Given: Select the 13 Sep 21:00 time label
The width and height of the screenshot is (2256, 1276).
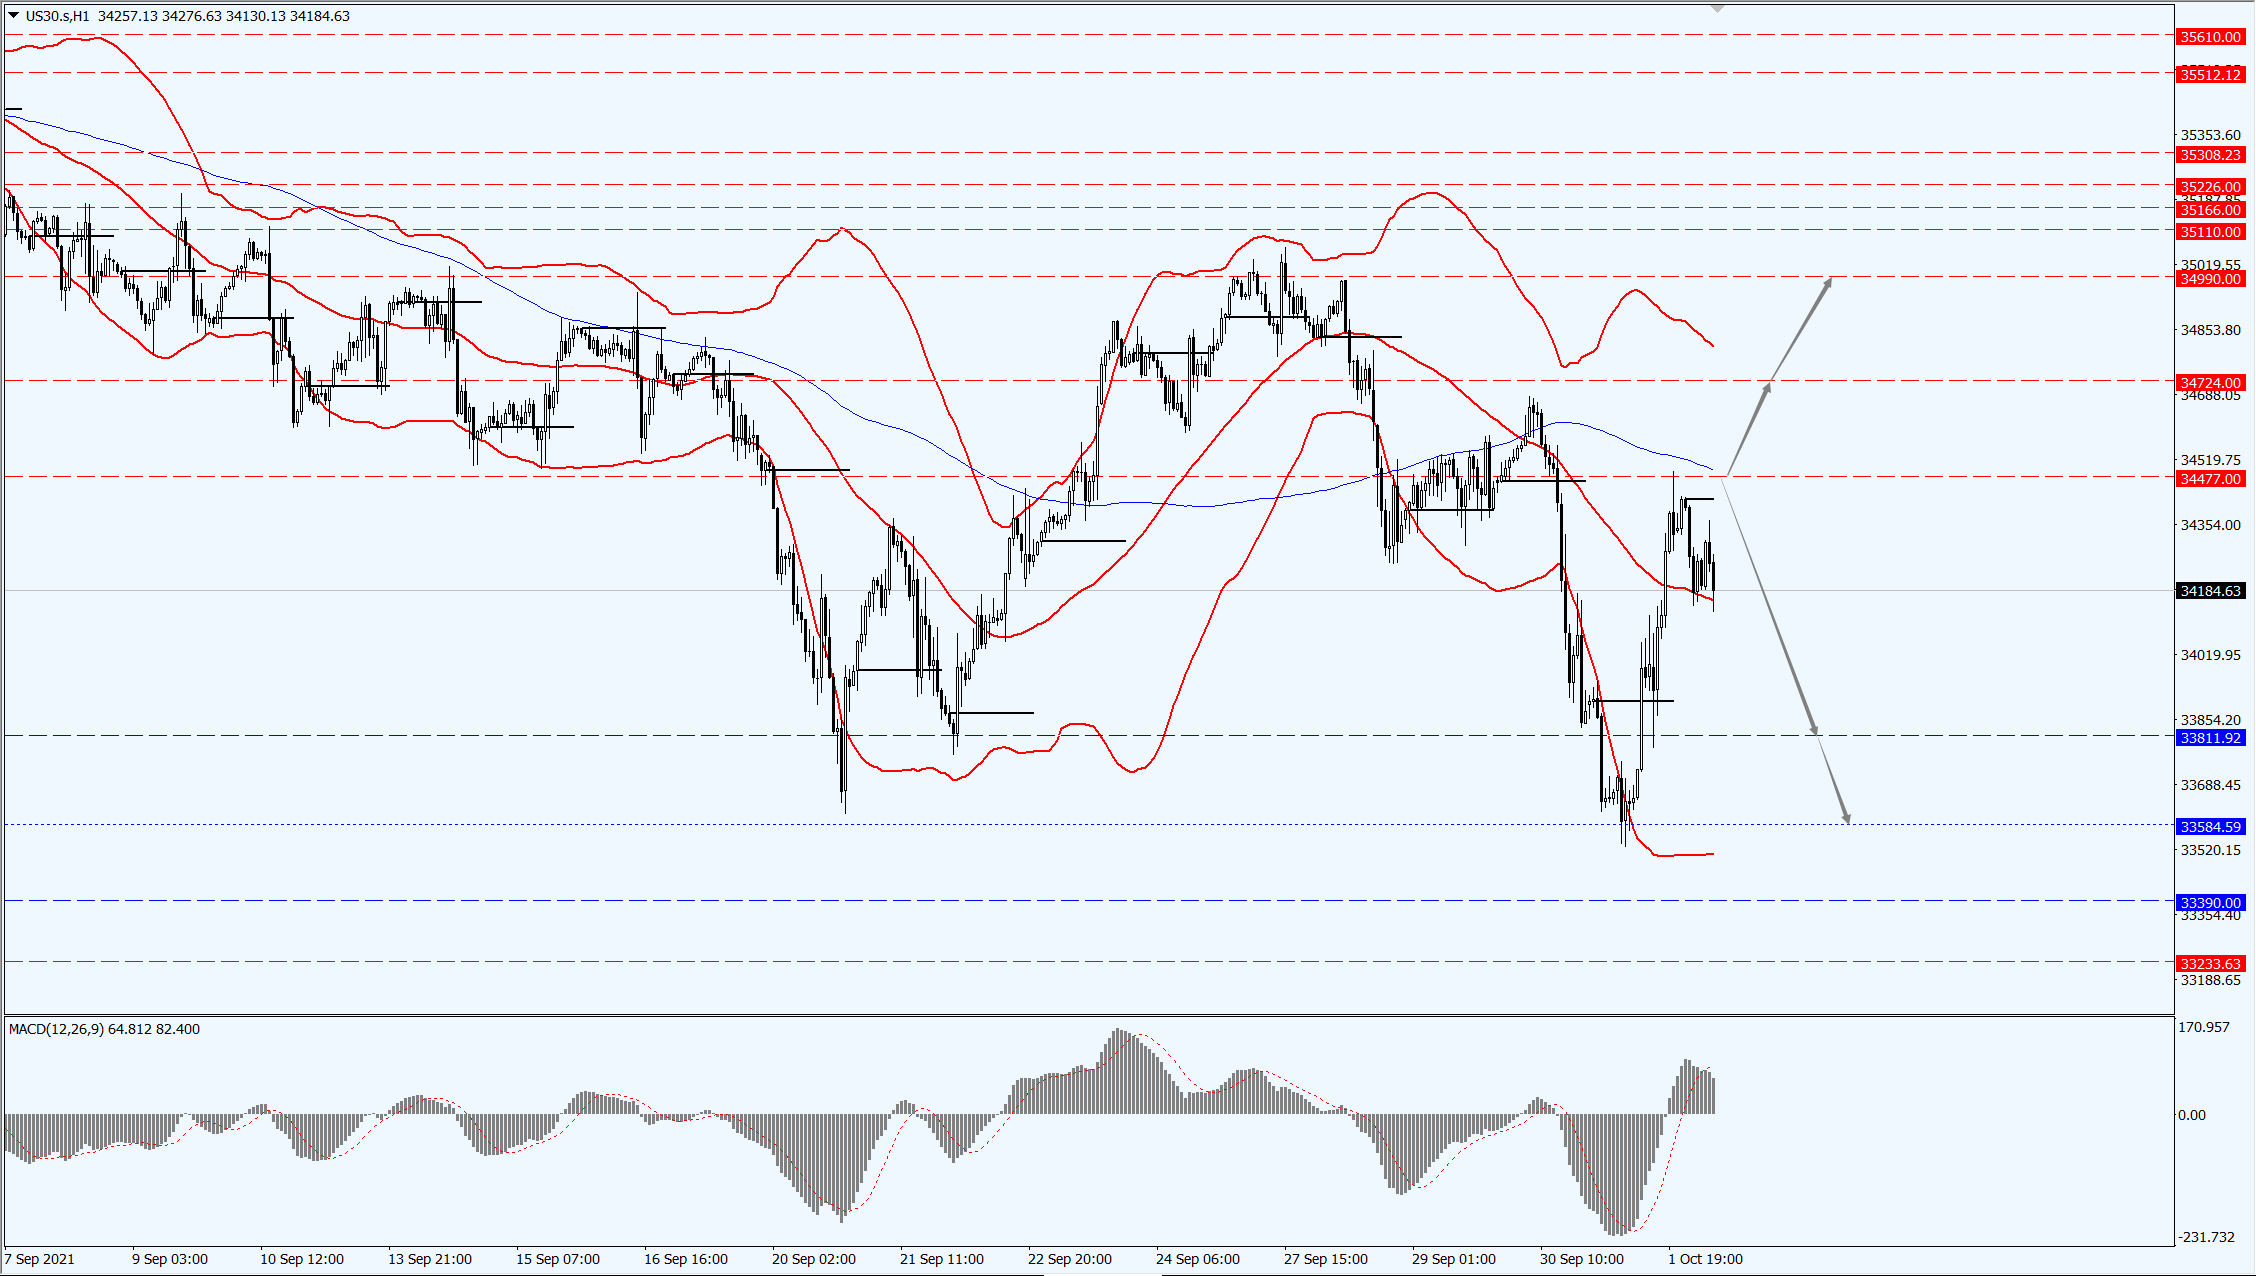Looking at the screenshot, I should coord(430,1259).
